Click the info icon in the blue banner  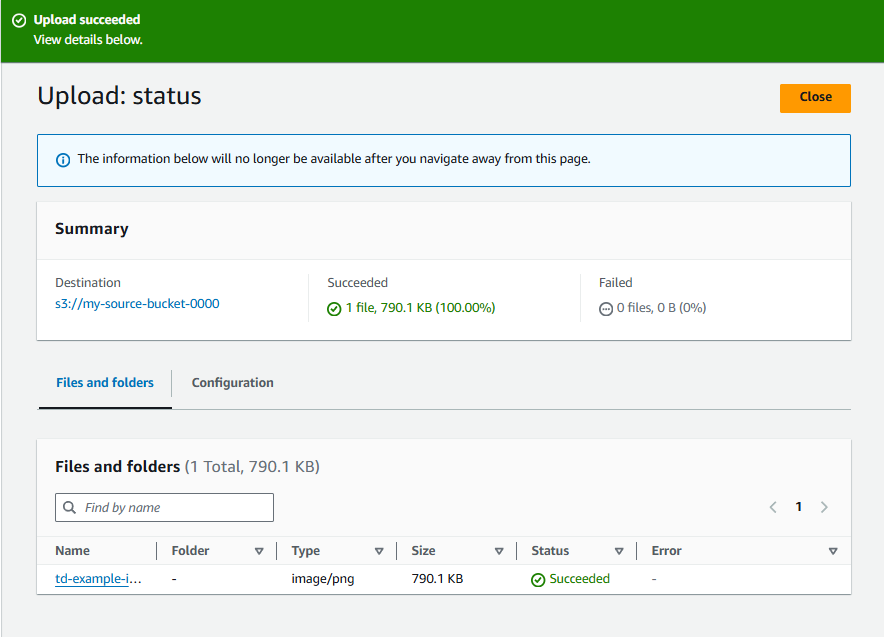pos(62,159)
